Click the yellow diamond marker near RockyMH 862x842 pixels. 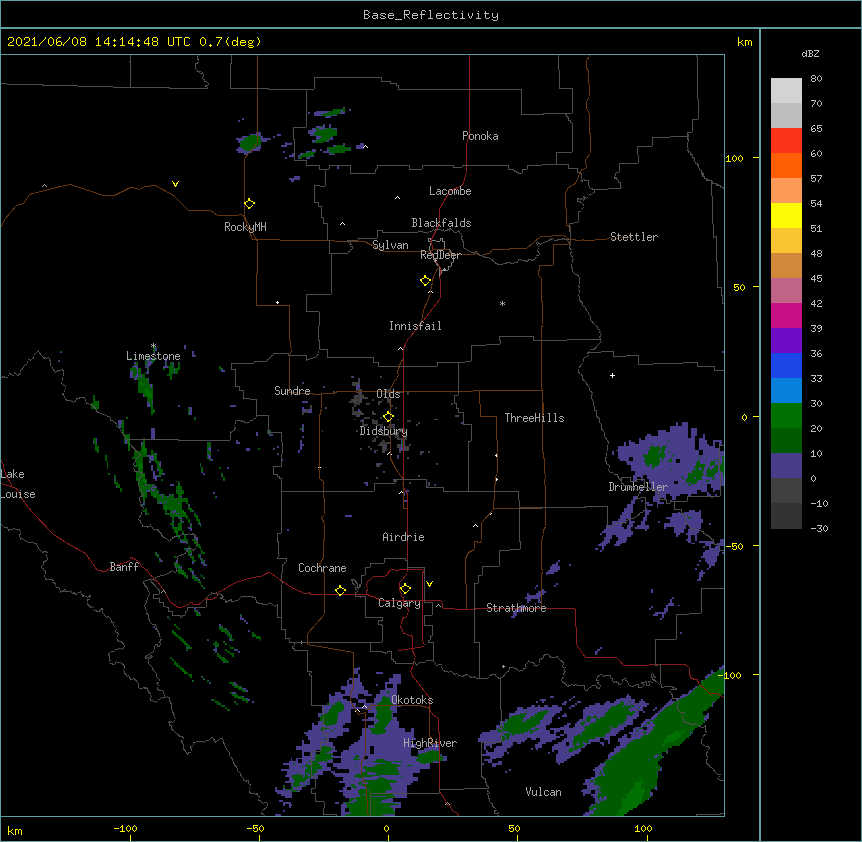[x=249, y=204]
